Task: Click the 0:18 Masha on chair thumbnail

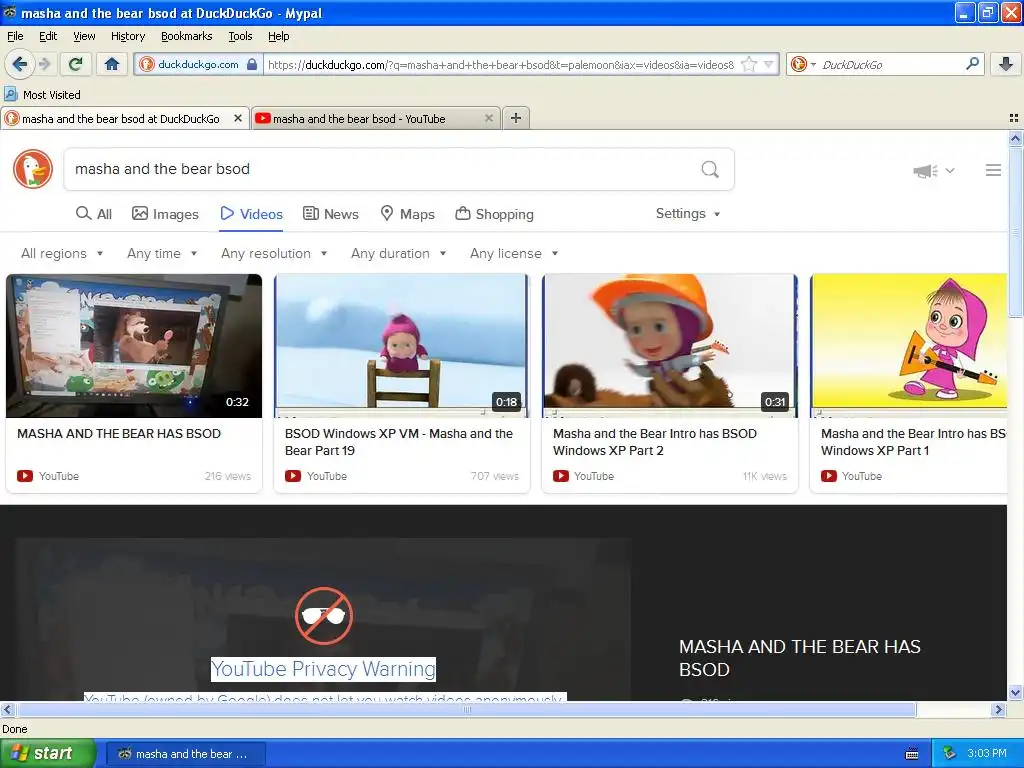Action: pyautogui.click(x=402, y=345)
